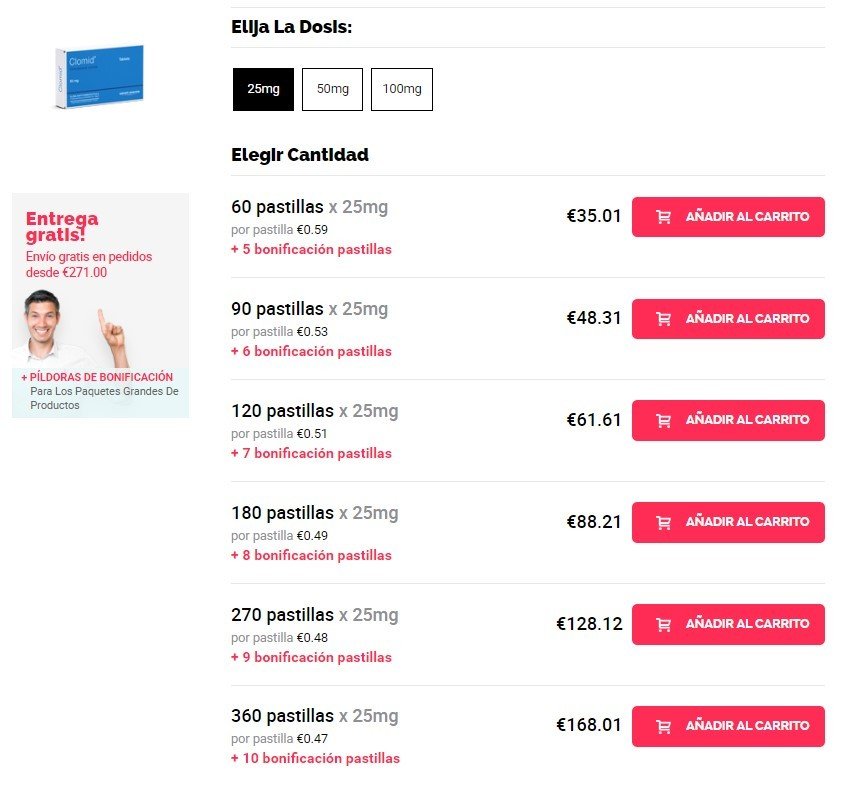Click the cart icon for 60 pastillas
843x798 pixels.
click(x=663, y=217)
